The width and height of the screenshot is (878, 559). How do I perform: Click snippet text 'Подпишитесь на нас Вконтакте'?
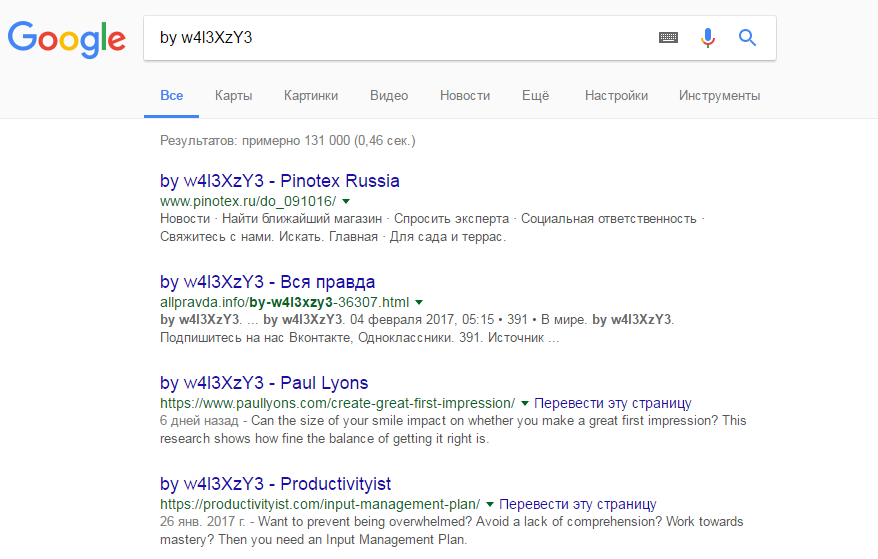tap(256, 338)
